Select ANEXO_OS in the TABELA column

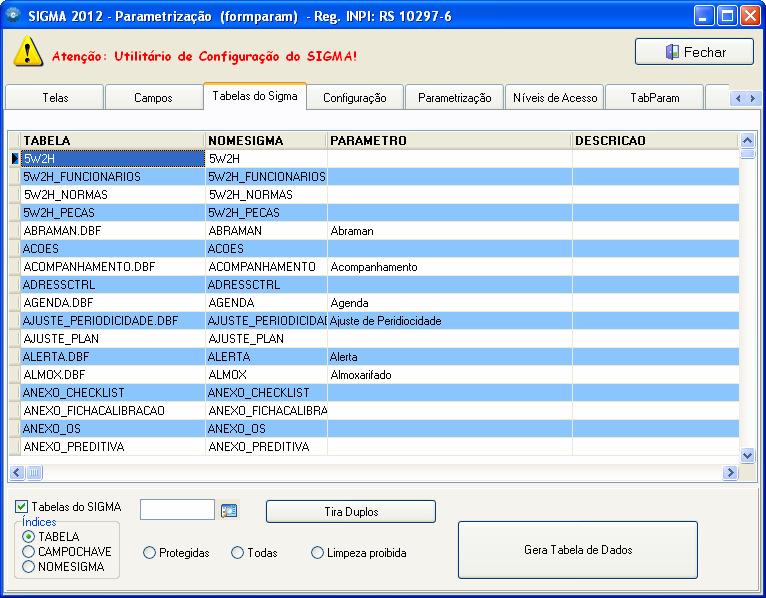tap(113, 429)
